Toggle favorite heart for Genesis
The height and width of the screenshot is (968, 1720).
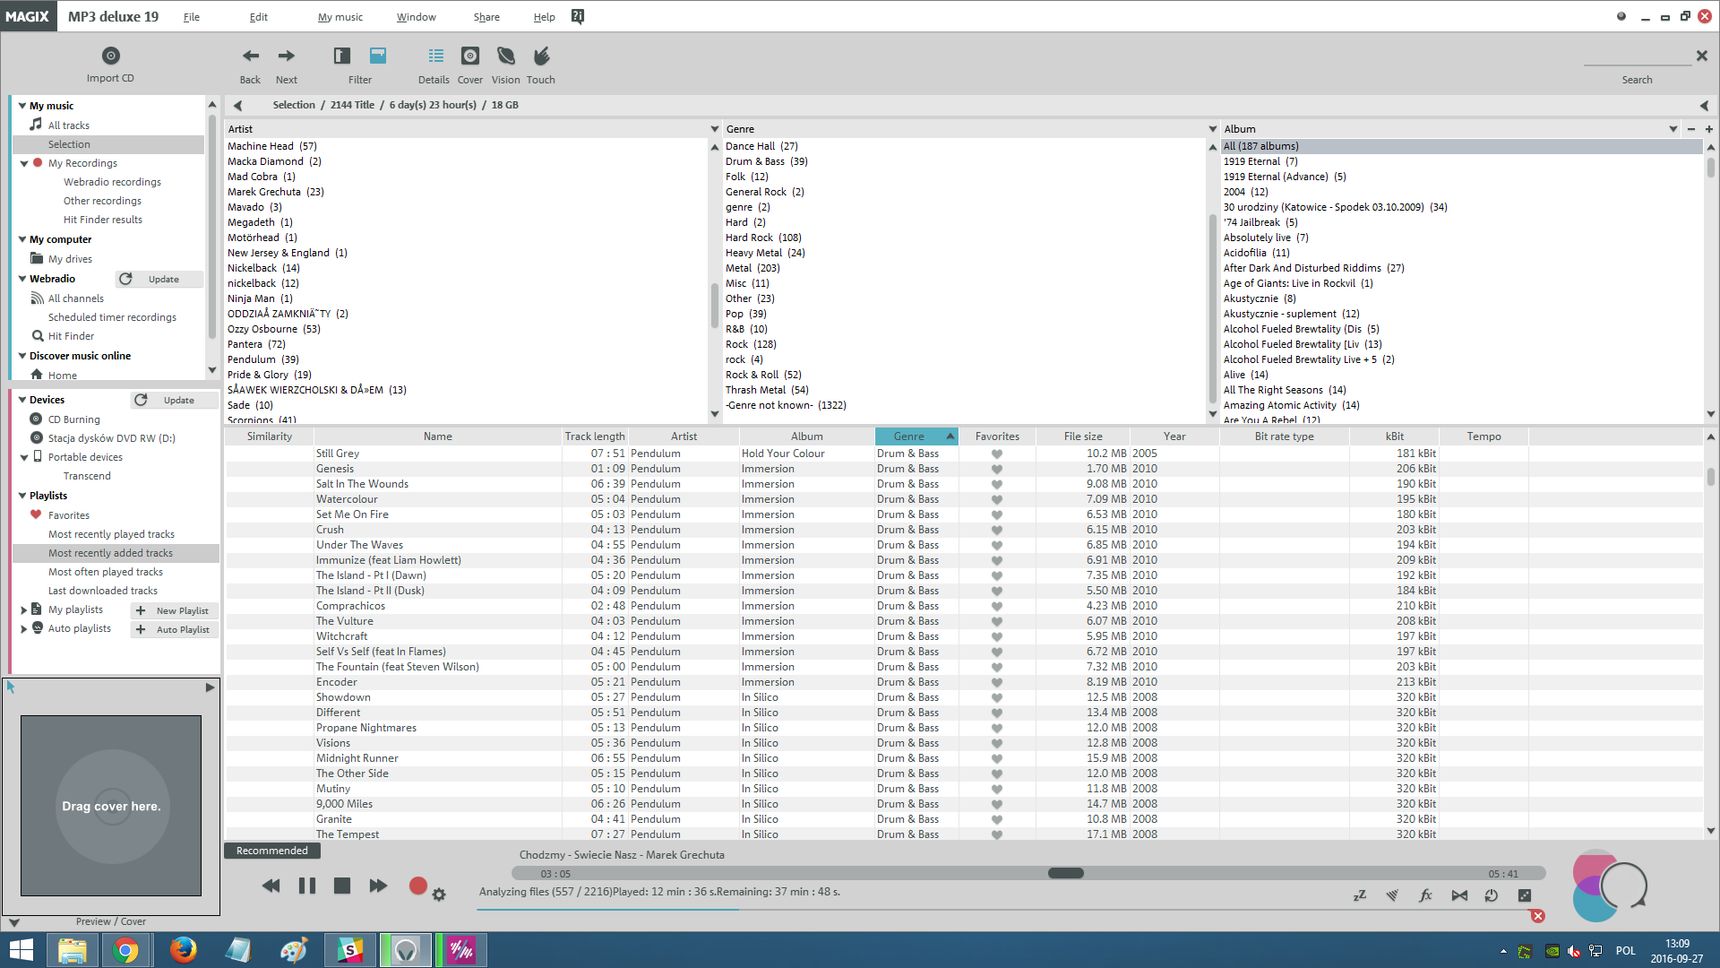coord(997,469)
